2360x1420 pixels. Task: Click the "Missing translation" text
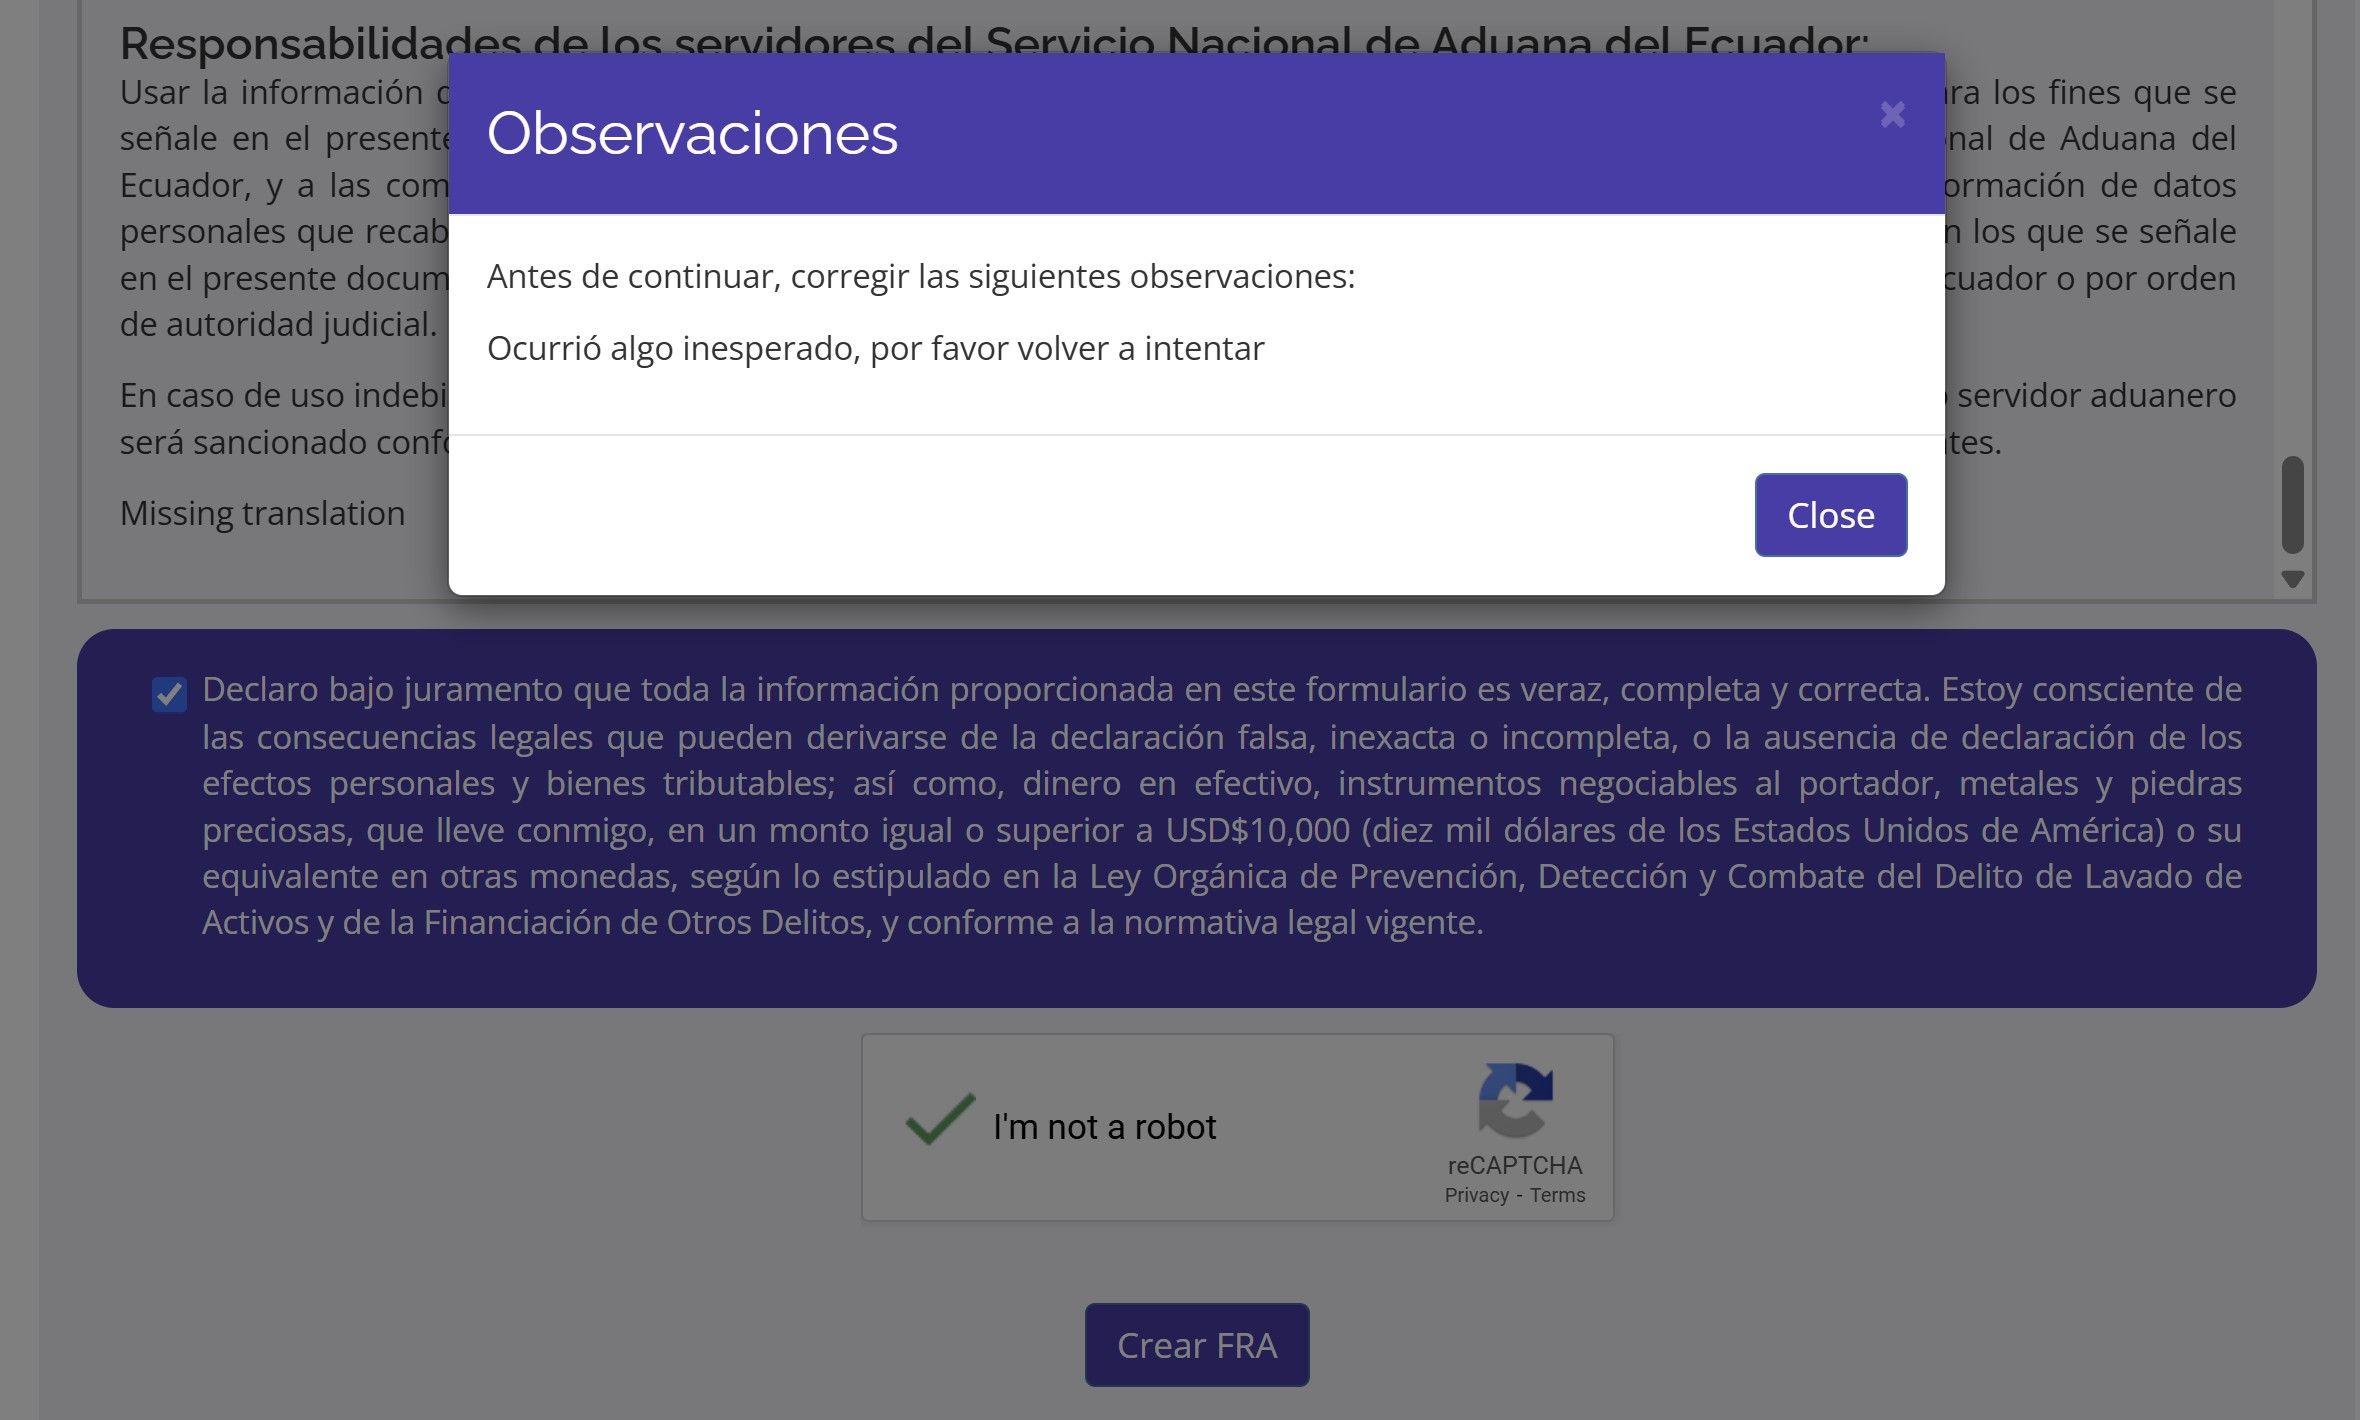point(262,513)
